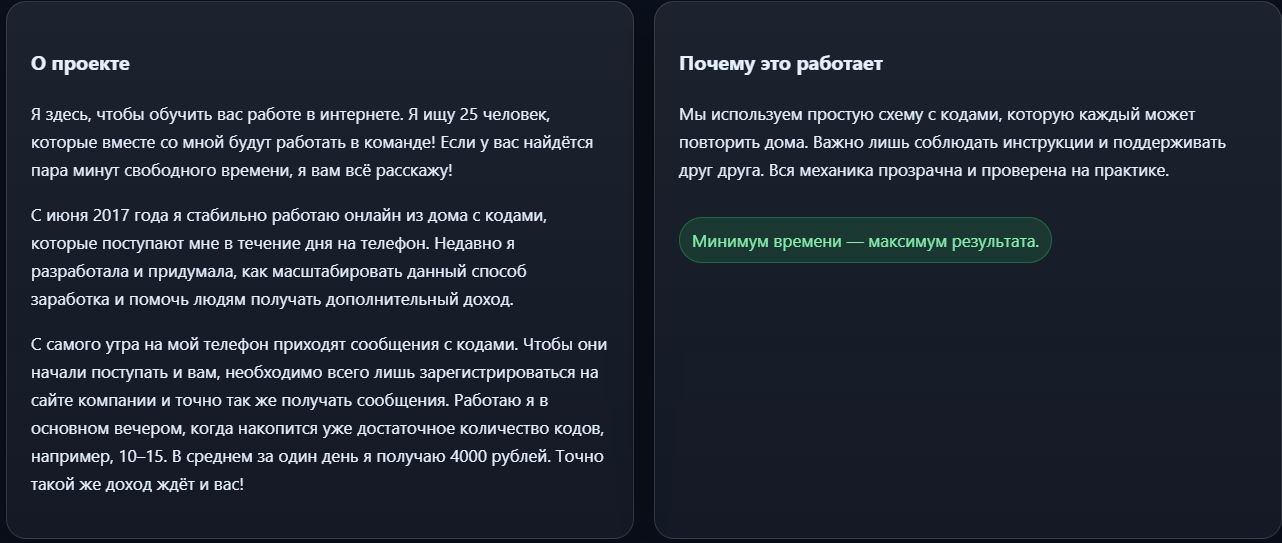Viewport: 1282px width, 543px height.
Task: Click the green "Минимум времени" pill badge
Action: point(865,241)
